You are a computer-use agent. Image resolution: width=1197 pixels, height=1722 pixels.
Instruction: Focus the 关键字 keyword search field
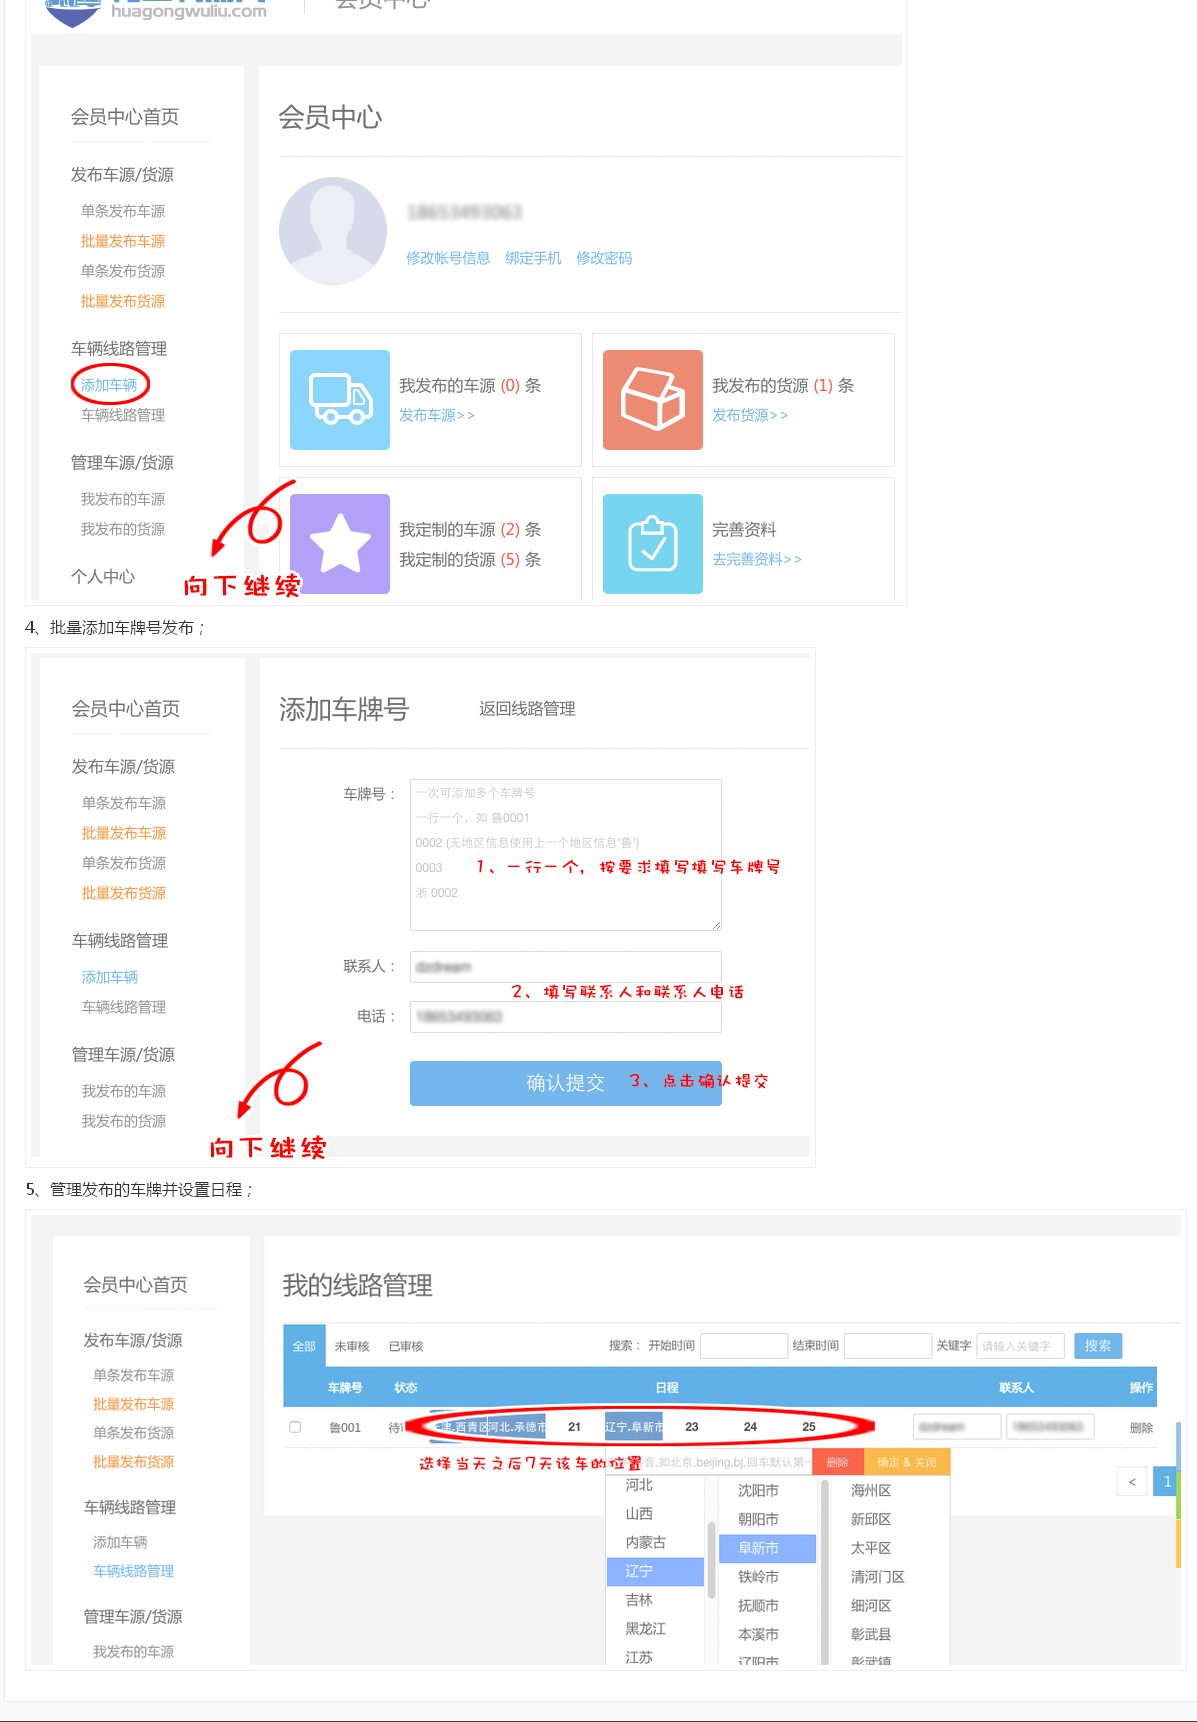1020,1346
